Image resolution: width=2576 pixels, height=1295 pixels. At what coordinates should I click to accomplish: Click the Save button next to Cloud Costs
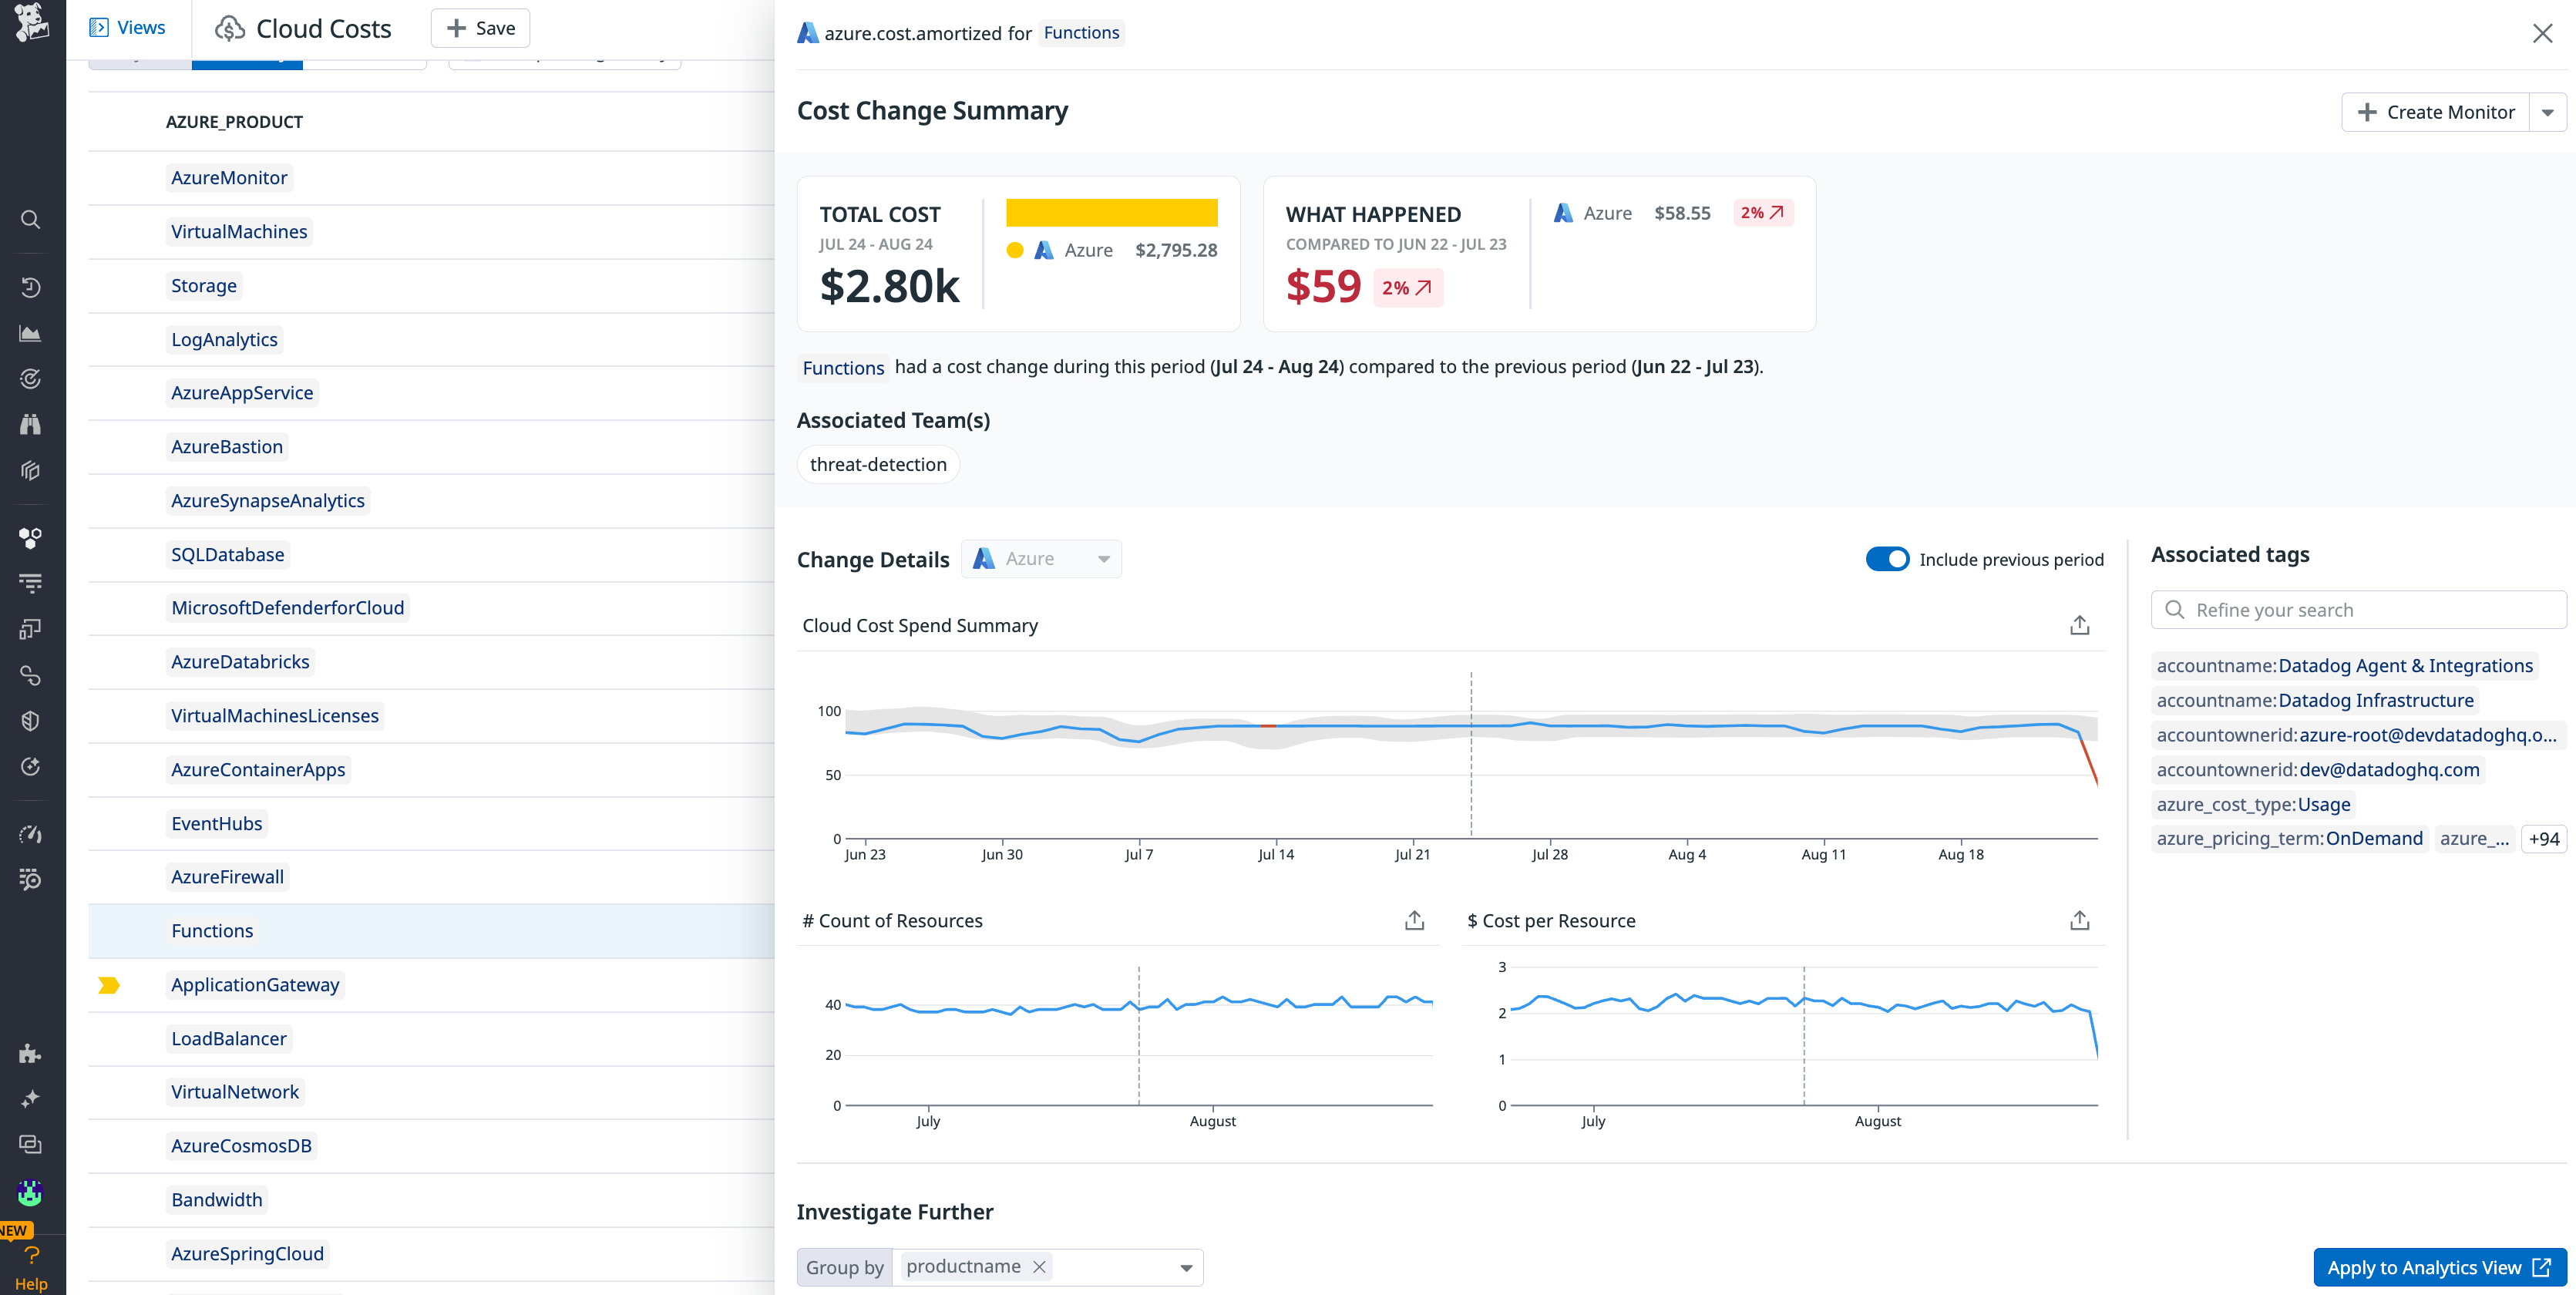(480, 27)
